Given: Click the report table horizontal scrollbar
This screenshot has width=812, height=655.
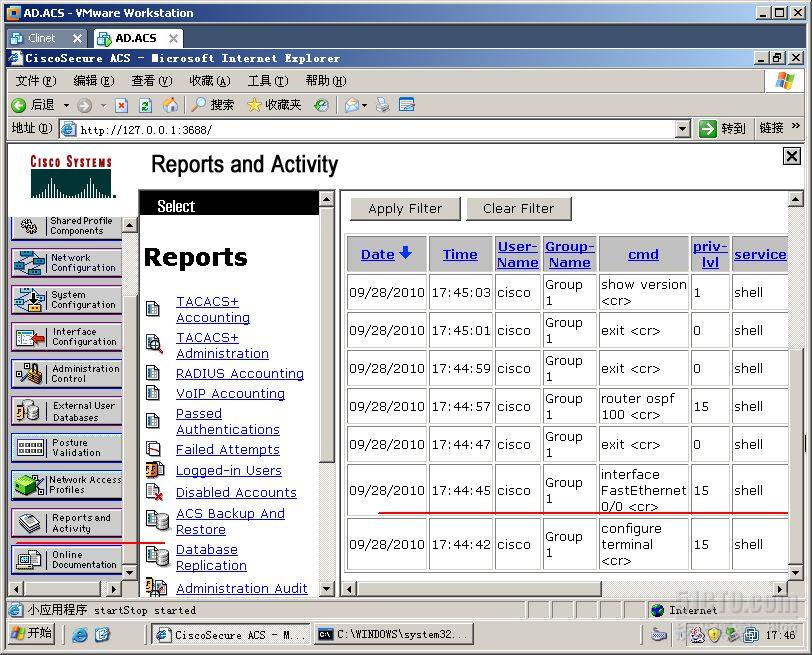Looking at the screenshot, I should 480,589.
